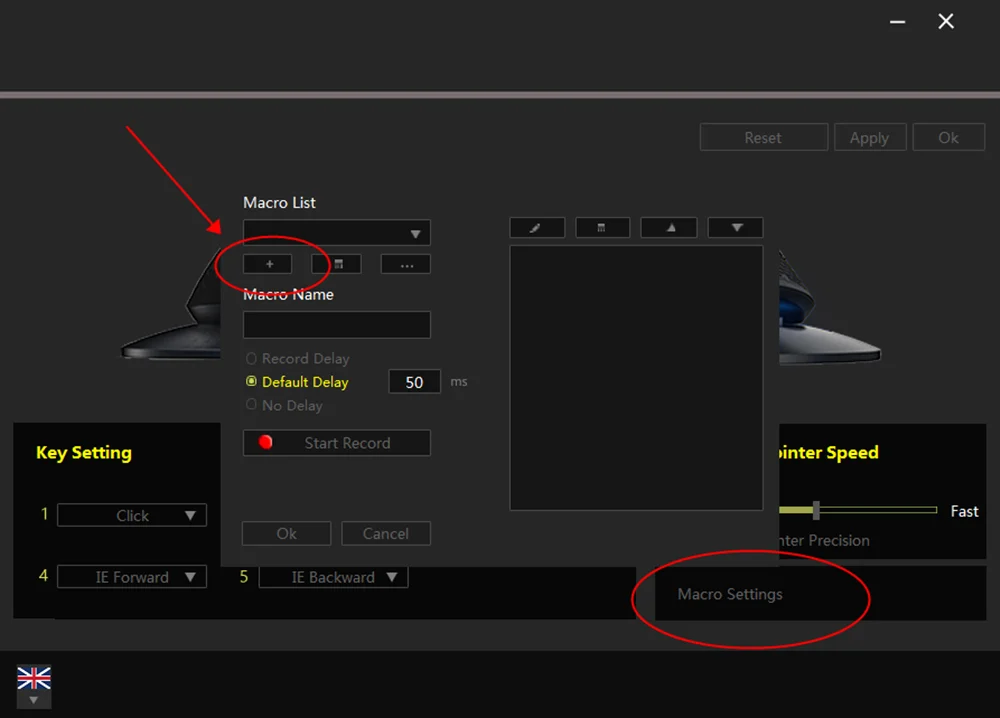Delete recorded action with trash icon
Viewport: 1000px width, 718px height.
point(603,228)
